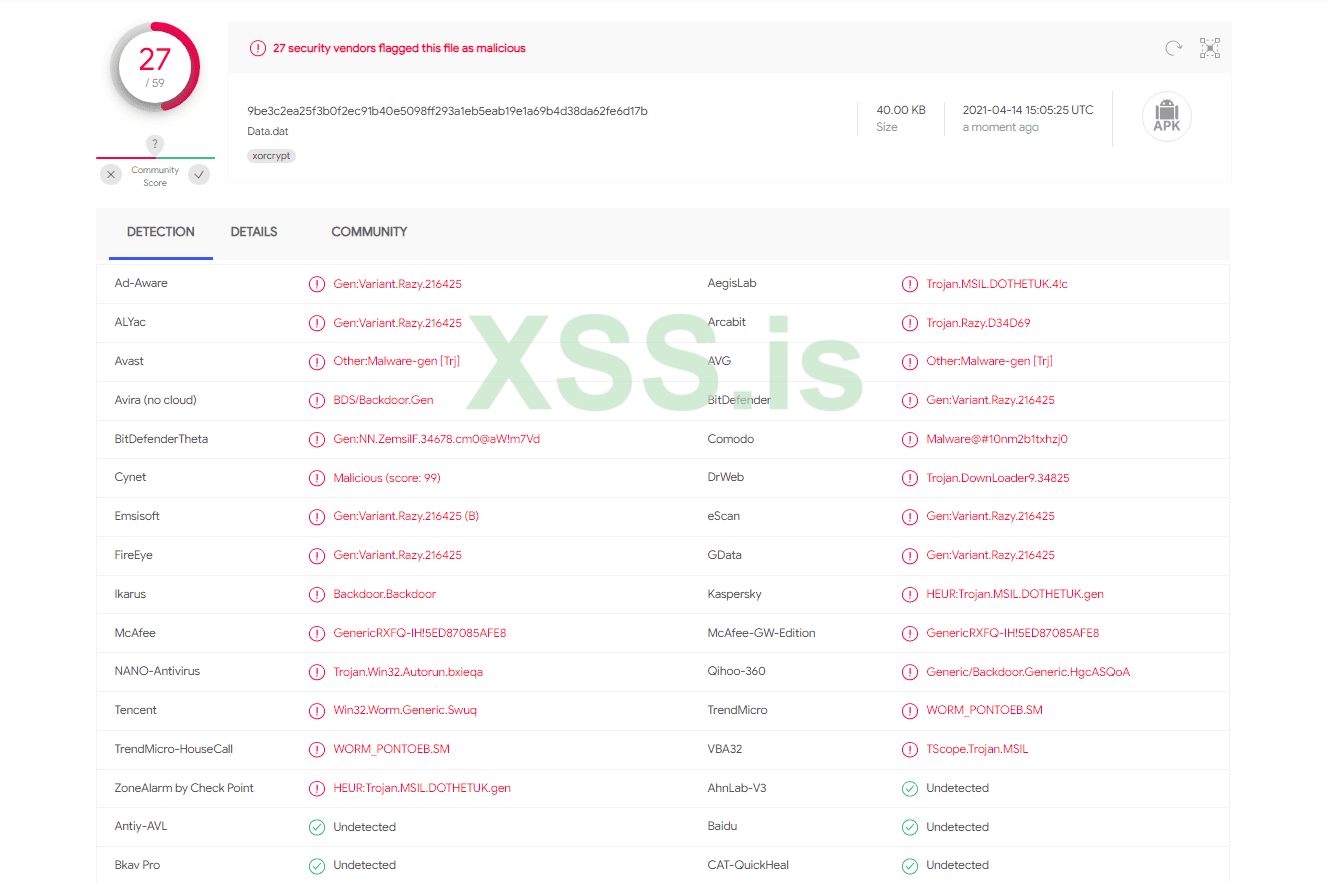The width and height of the screenshot is (1329, 882).
Task: Click the xorcrypt tag
Action: [x=271, y=156]
